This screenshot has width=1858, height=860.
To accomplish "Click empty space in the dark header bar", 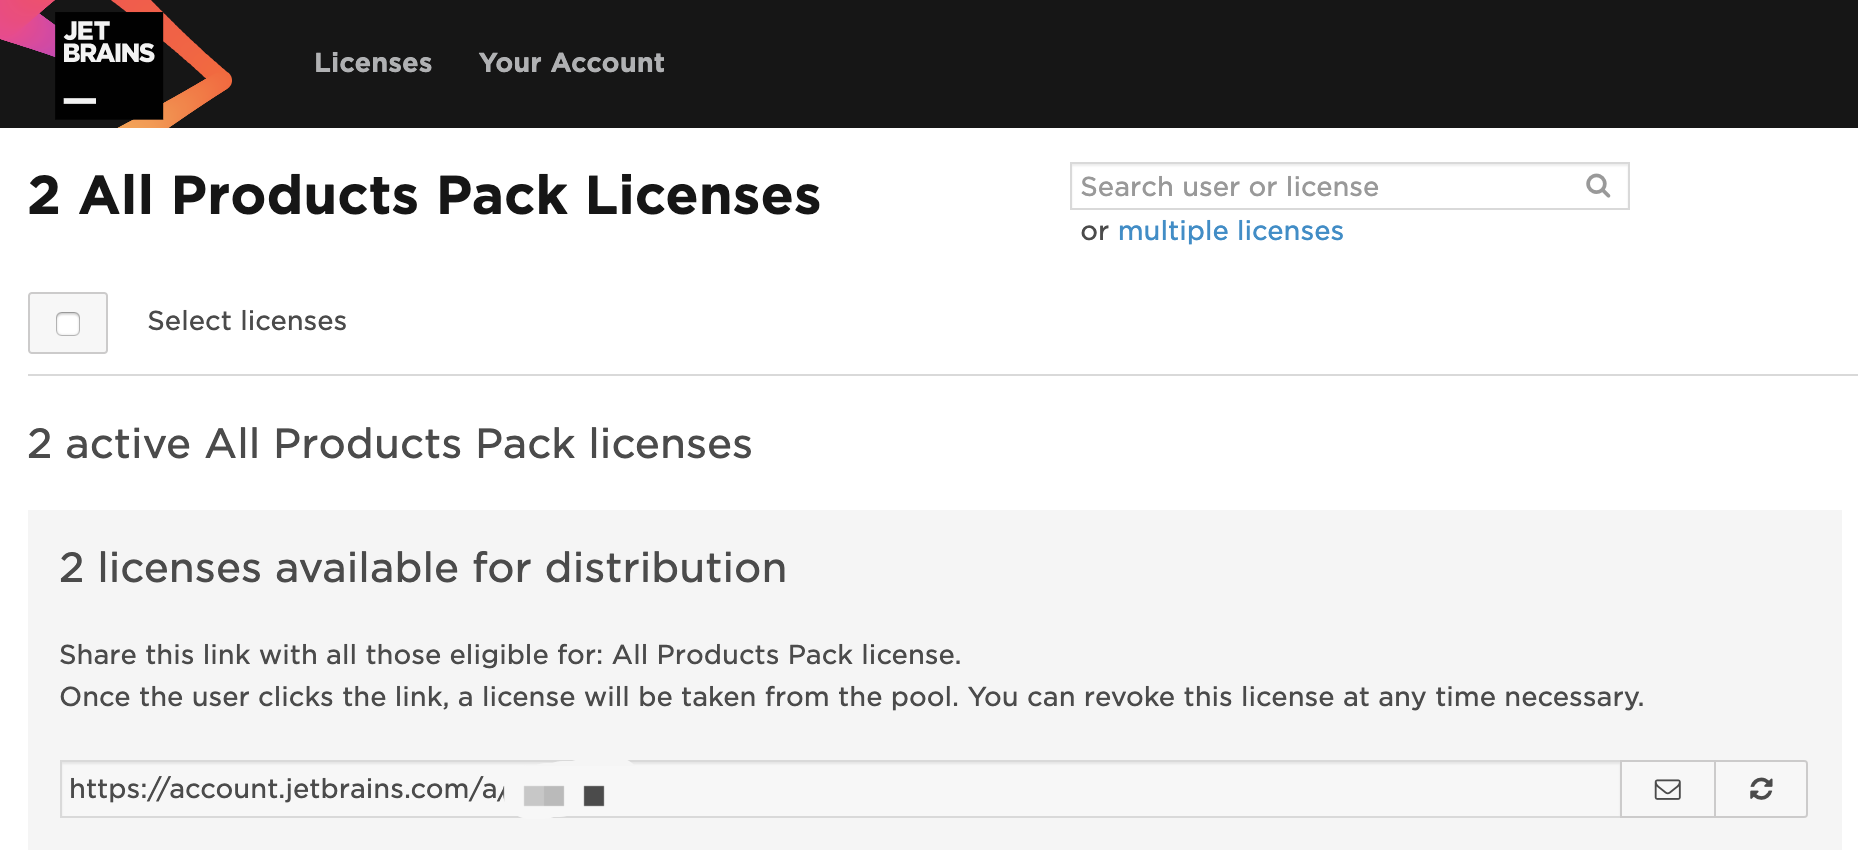I will (1200, 64).
